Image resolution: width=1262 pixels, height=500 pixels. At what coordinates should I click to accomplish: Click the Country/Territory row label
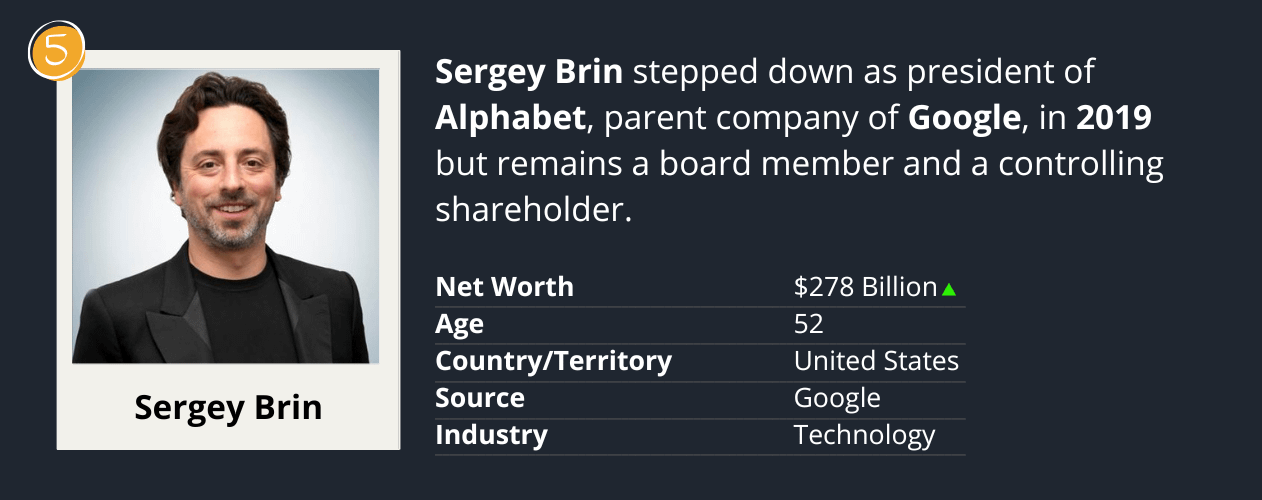[x=553, y=361]
